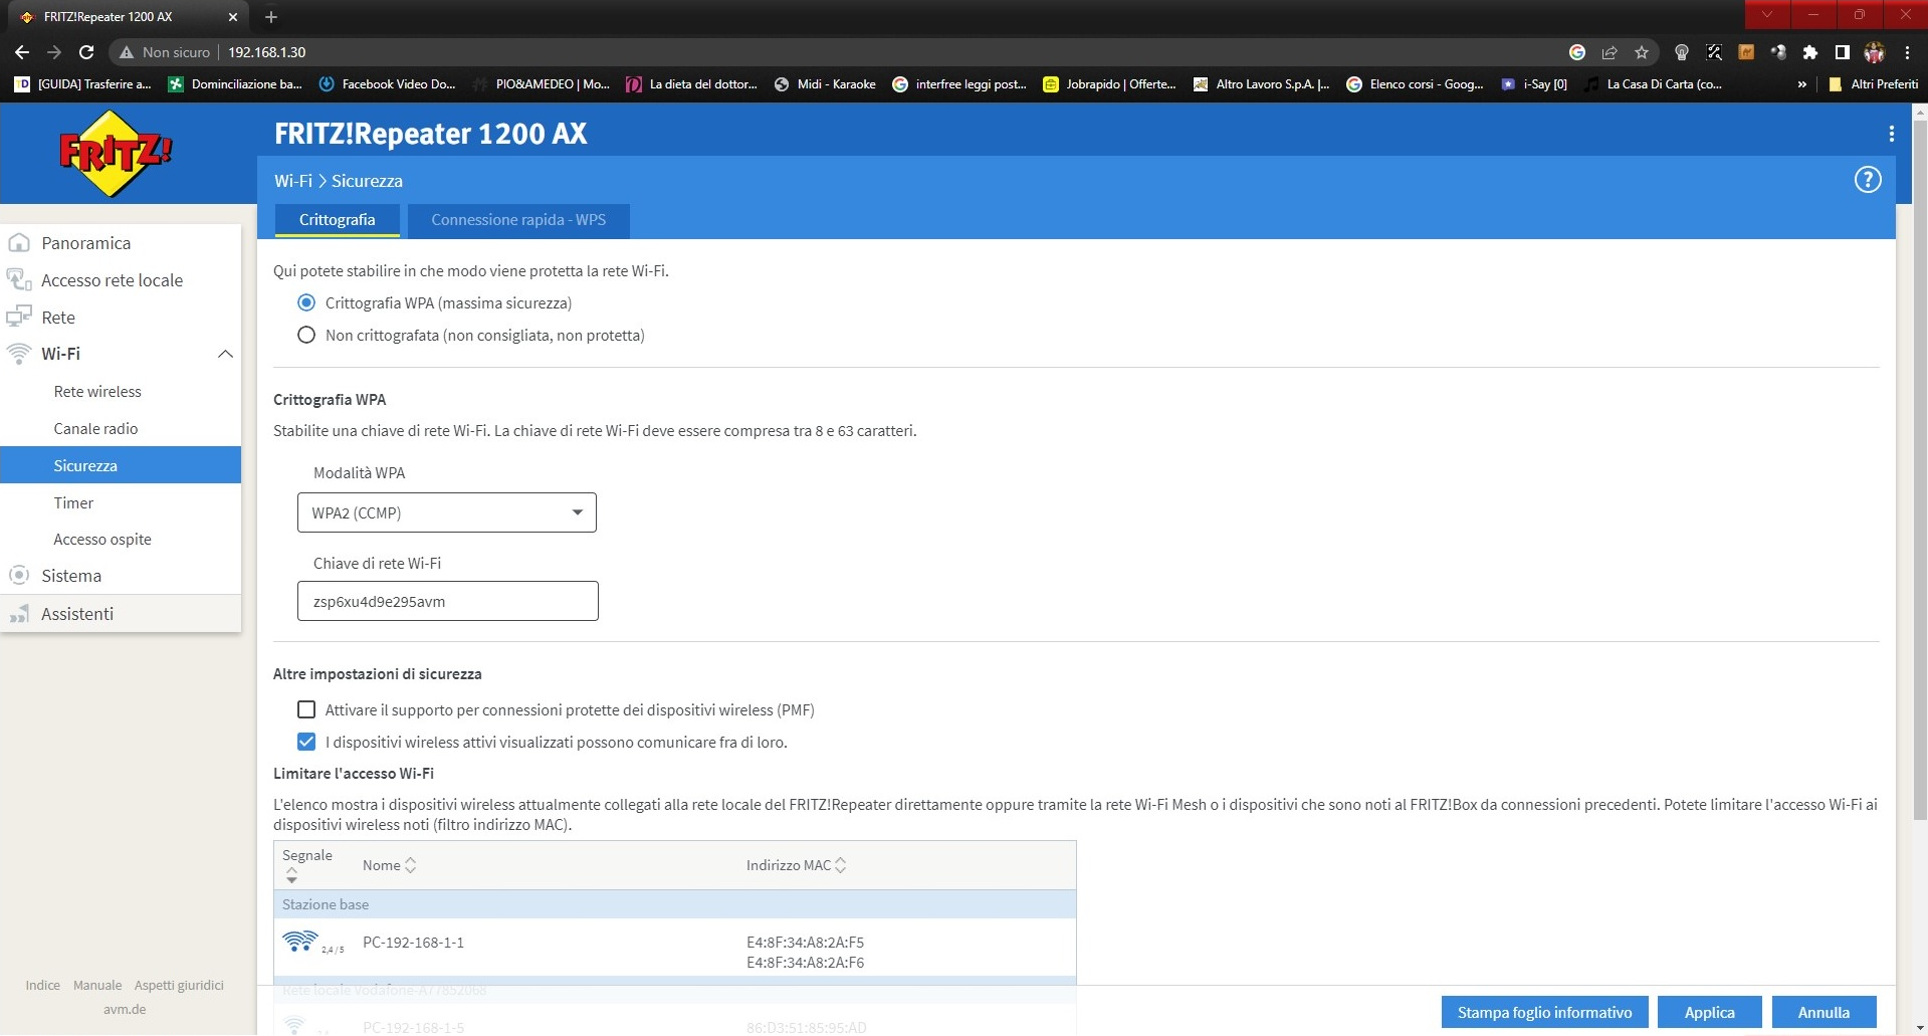The height and width of the screenshot is (1036, 1928).
Task: Open the three-dot menu in FRITZ!Repeater header
Action: point(1891,134)
